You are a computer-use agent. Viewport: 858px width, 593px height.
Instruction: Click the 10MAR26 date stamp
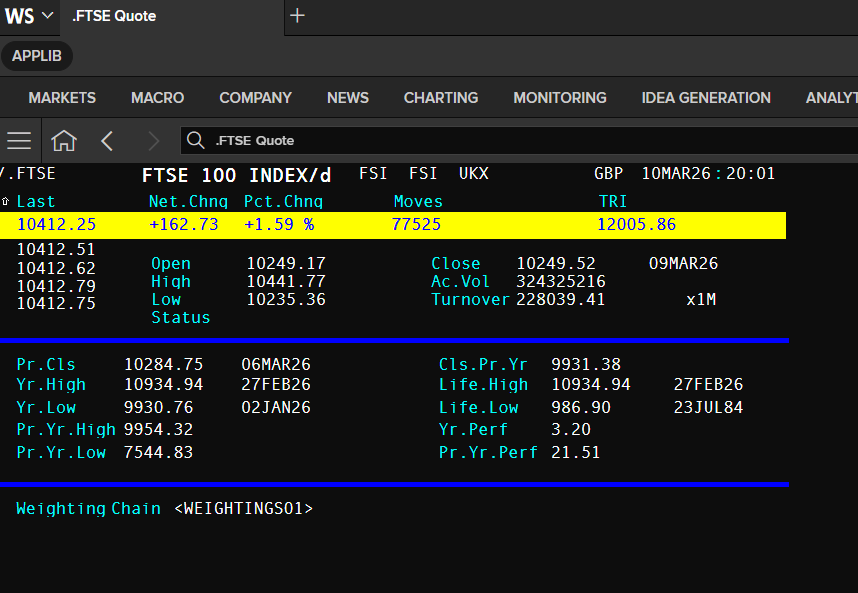point(676,173)
